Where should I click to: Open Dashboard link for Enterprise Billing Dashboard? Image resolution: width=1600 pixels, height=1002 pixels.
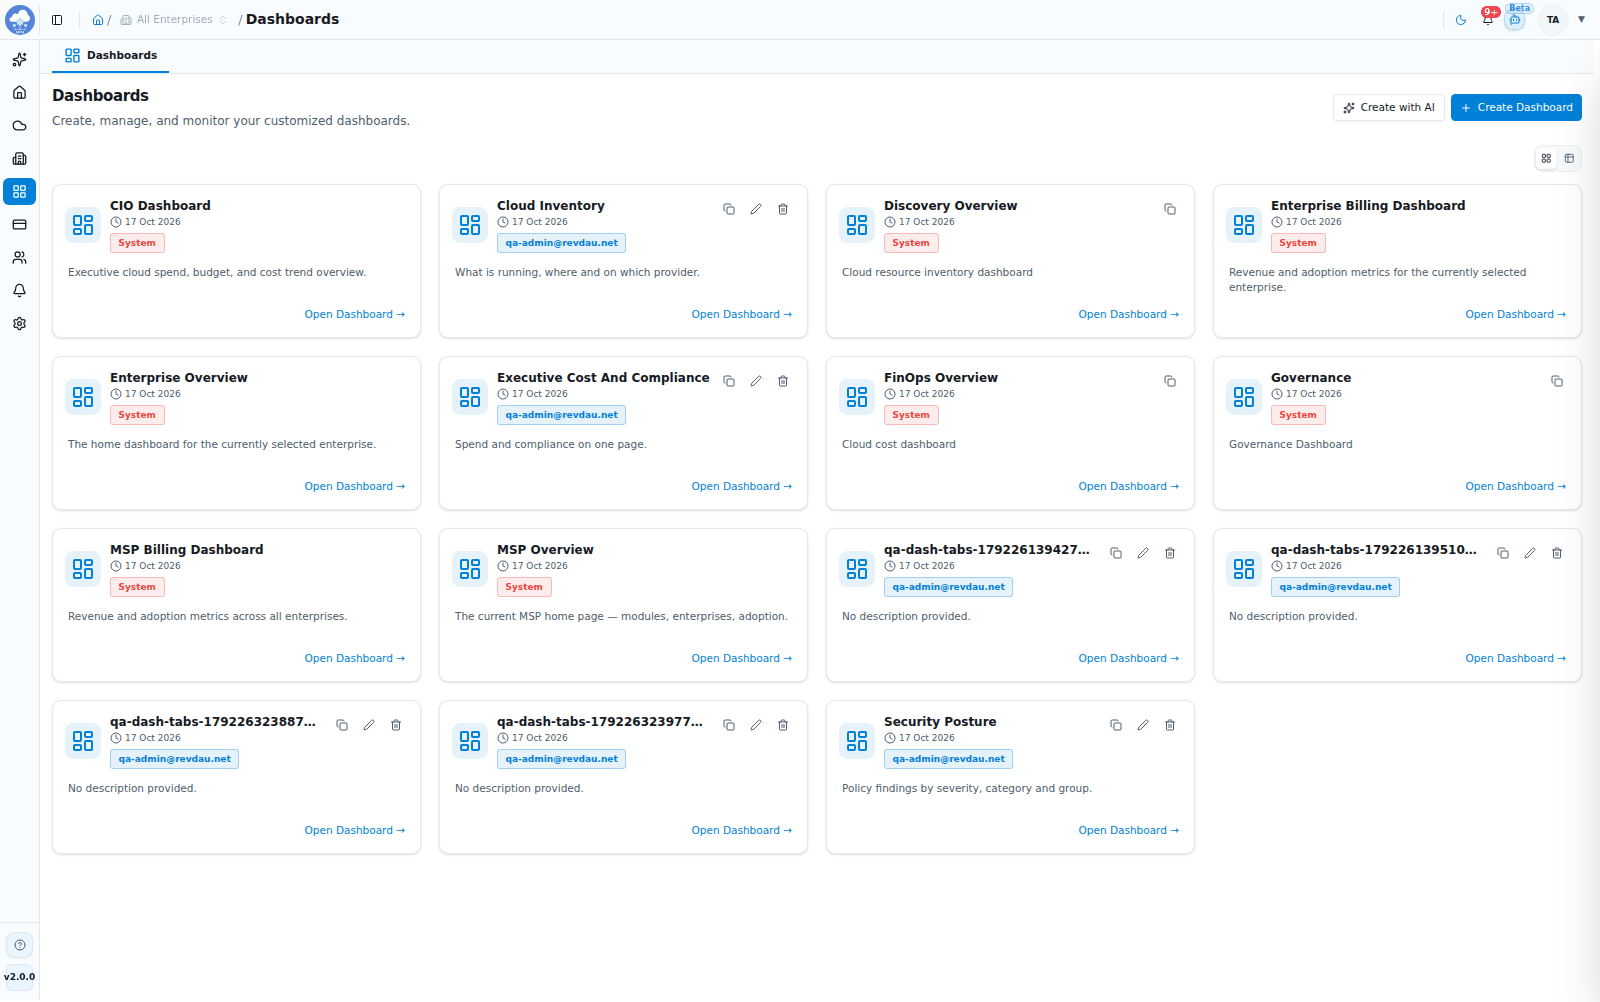tap(1516, 315)
